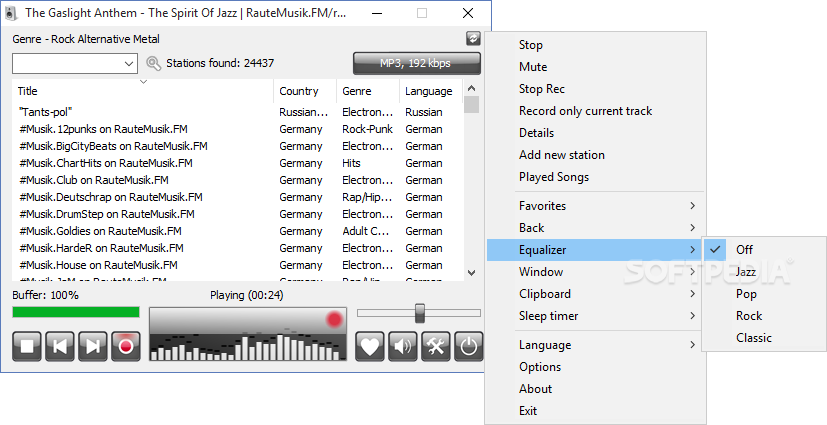
Task: Select #Musik.BigCityBeats on RauteMusik.FM
Action: pos(238,146)
